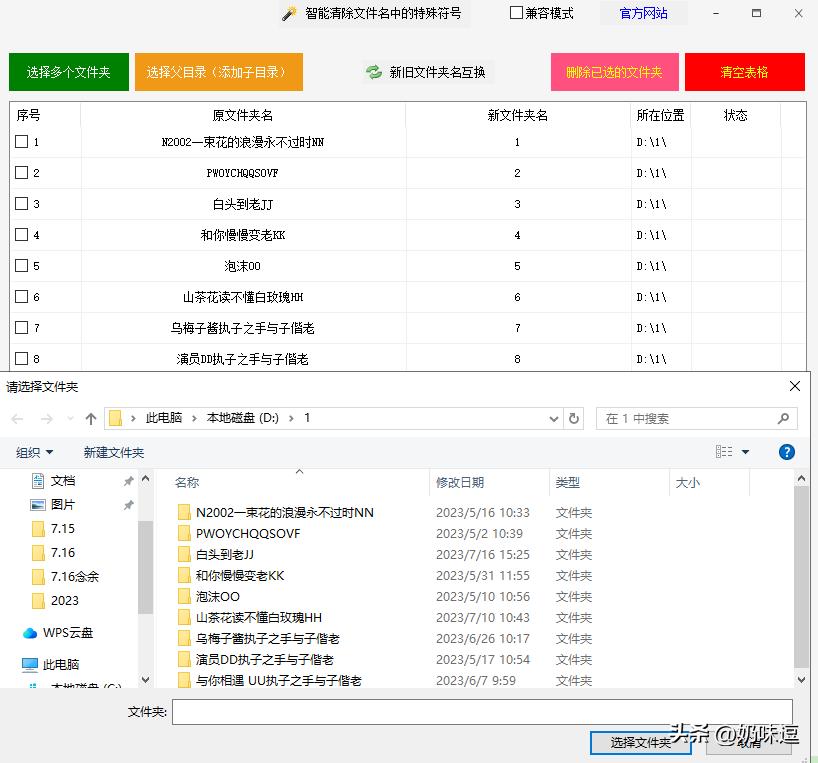Image resolution: width=818 pixels, height=763 pixels.
Task: Click the 此电脑 computer icon in sidebar
Action: click(x=30, y=663)
